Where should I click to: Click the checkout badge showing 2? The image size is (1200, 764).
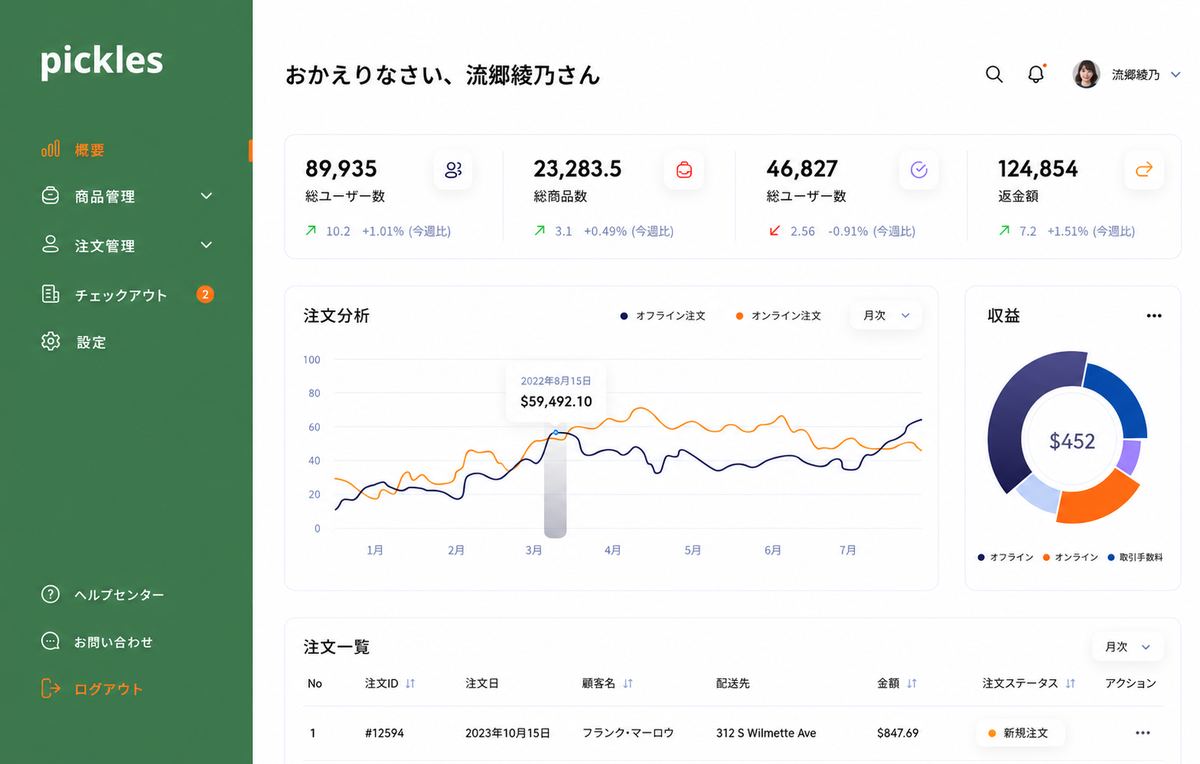pyautogui.click(x=205, y=294)
